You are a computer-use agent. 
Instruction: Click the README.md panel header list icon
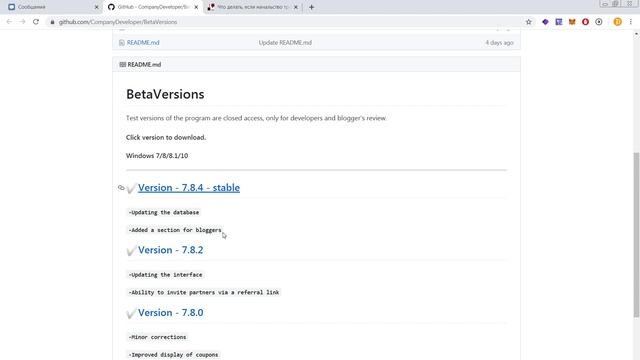pyautogui.click(x=122, y=64)
